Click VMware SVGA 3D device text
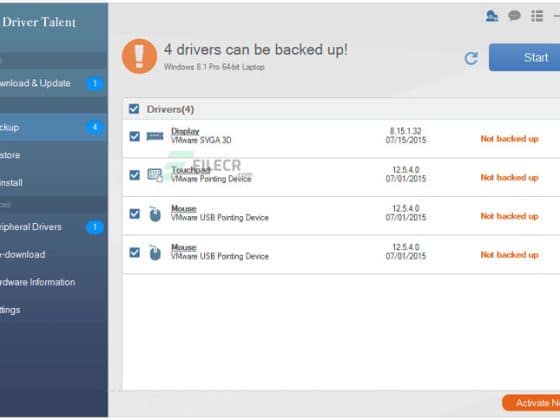Image resolution: width=560 pixels, height=420 pixels. tap(201, 140)
